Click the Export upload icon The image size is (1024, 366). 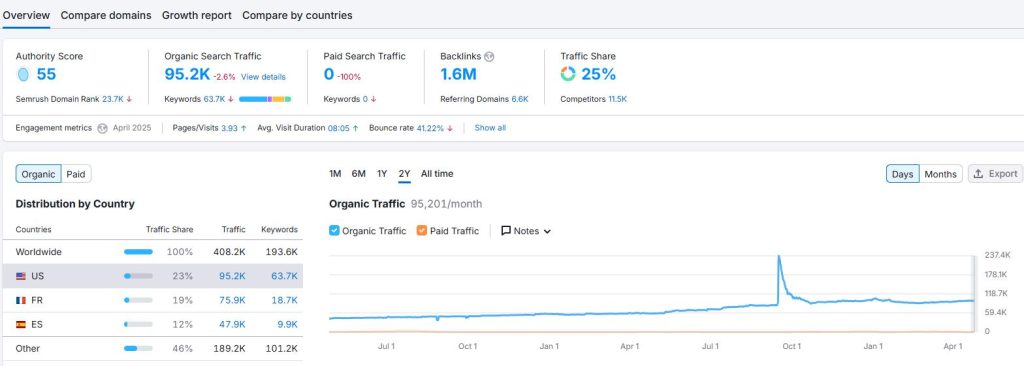pyautogui.click(x=978, y=174)
